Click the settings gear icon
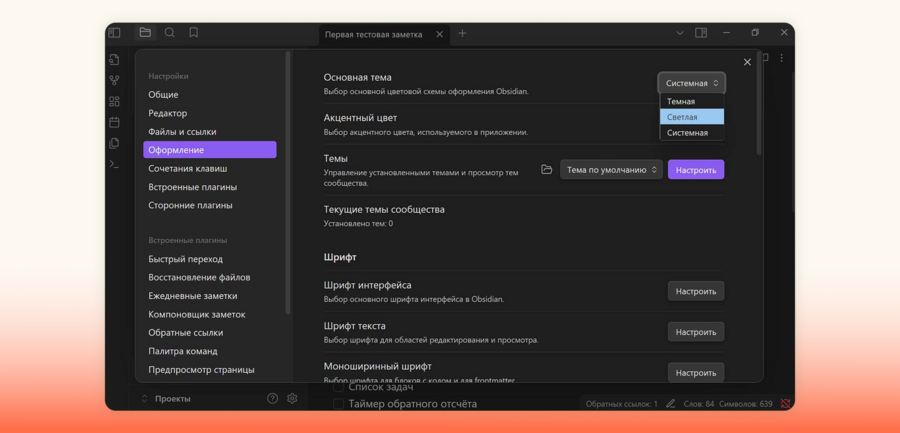The width and height of the screenshot is (900, 433). click(x=292, y=399)
